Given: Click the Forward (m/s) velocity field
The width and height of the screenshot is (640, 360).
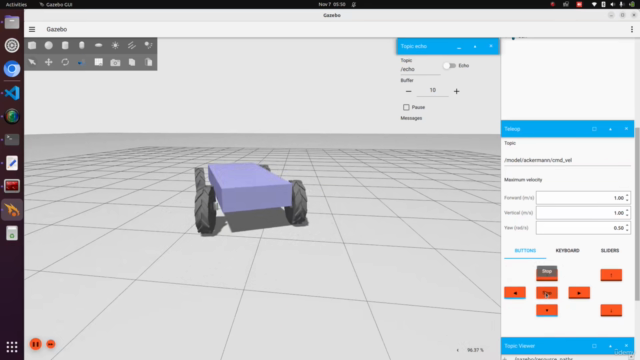Looking at the screenshot, I should [x=583, y=198].
